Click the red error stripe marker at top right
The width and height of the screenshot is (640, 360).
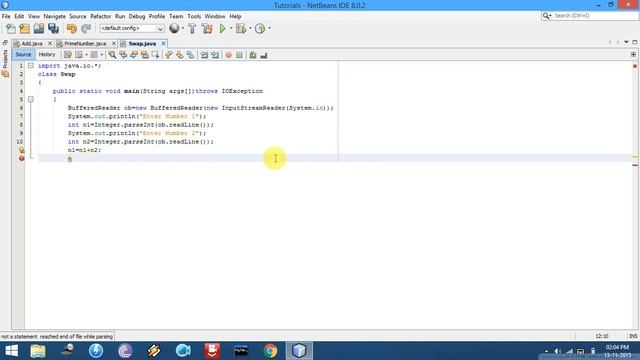pyautogui.click(x=635, y=66)
